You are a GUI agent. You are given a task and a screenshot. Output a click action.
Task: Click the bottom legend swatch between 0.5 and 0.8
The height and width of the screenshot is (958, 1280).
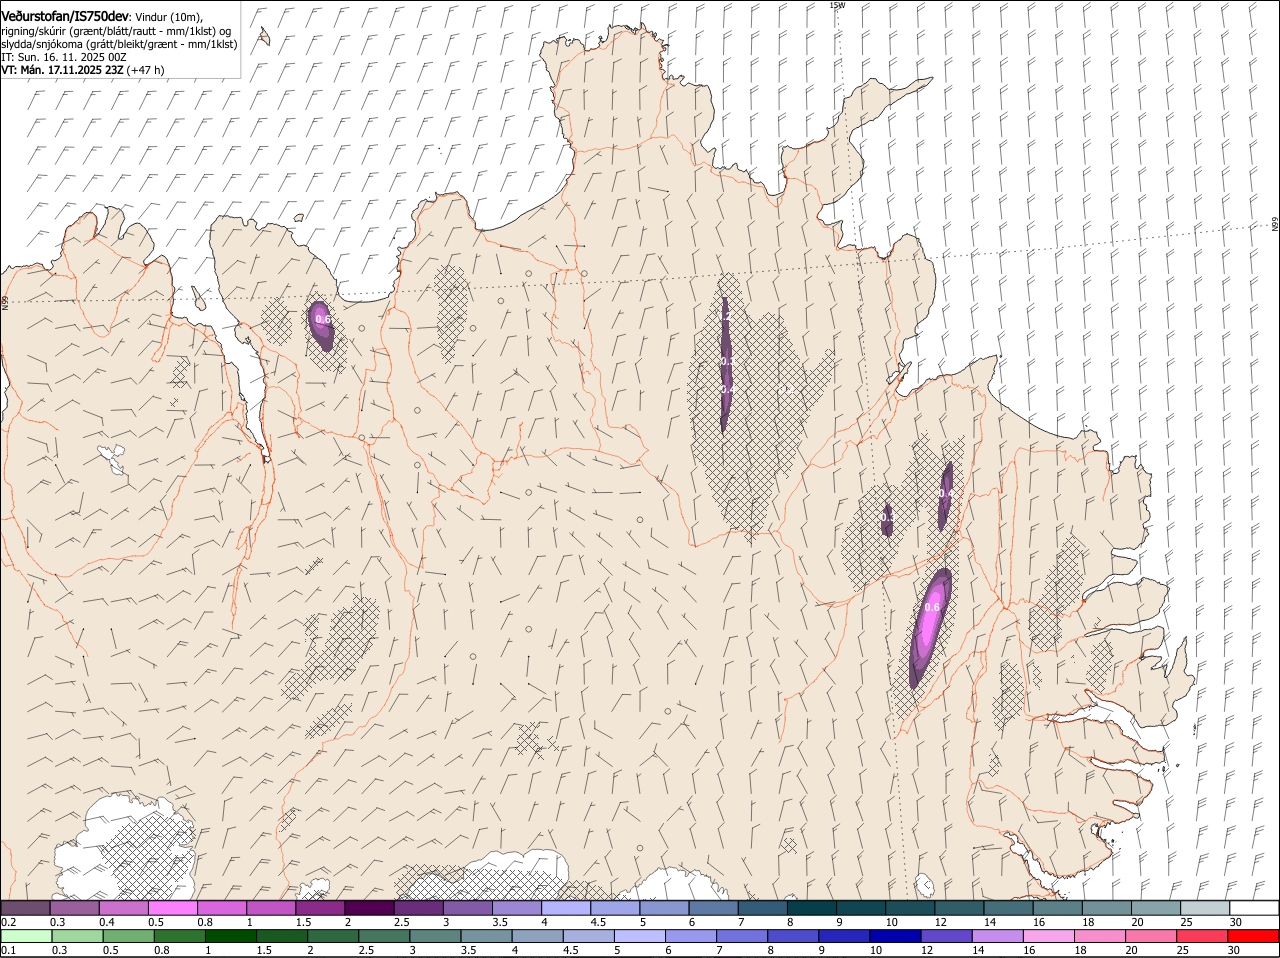(129, 936)
